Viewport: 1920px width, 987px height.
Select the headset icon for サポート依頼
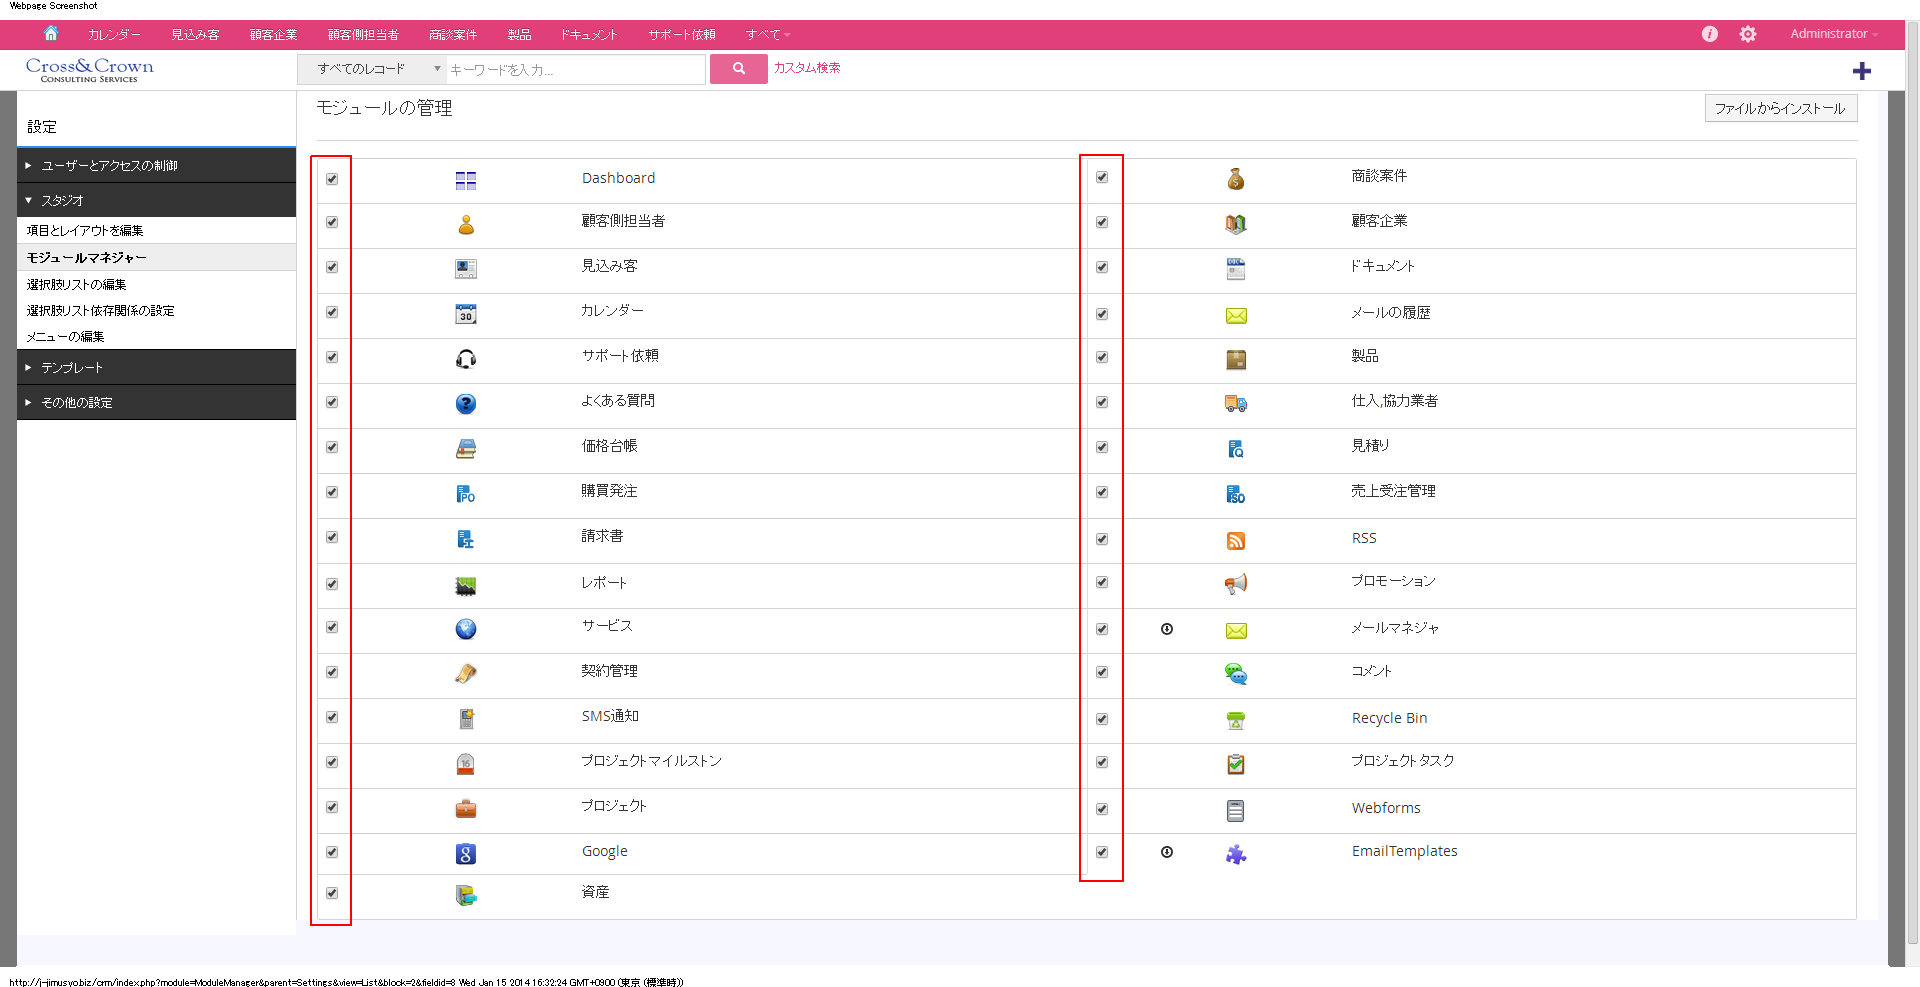466,359
